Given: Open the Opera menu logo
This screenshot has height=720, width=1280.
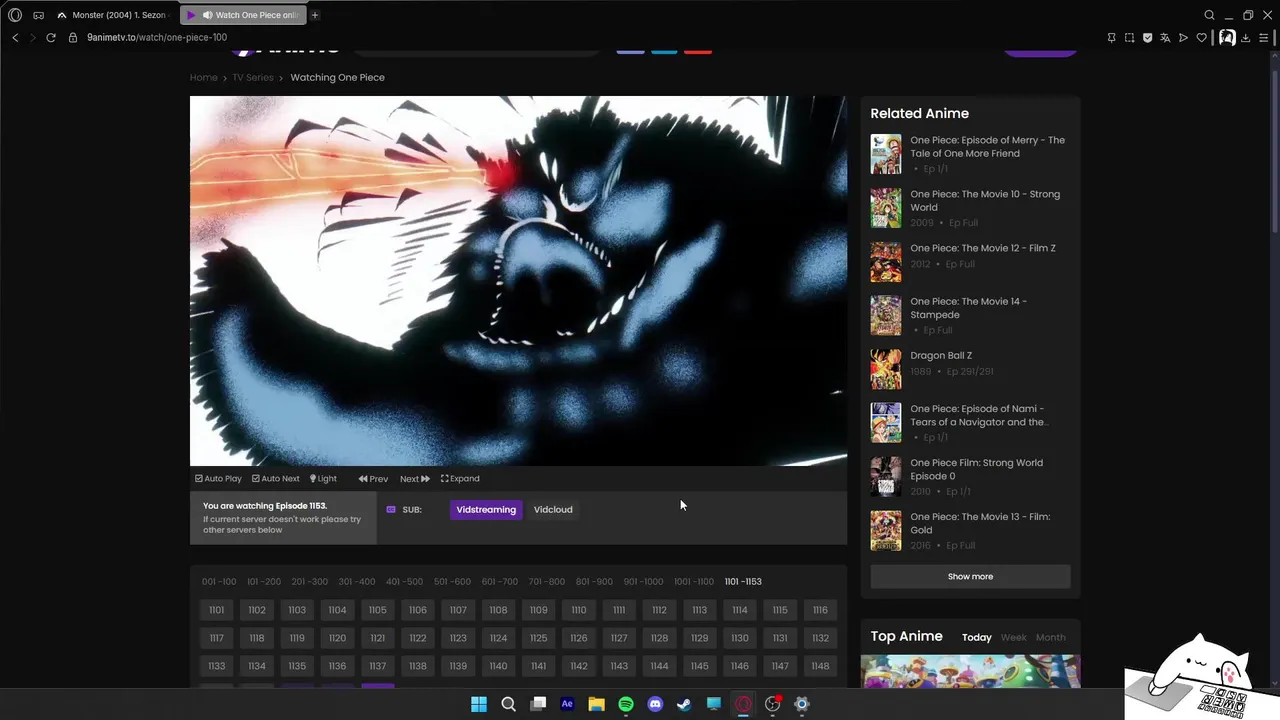Looking at the screenshot, I should click(x=14, y=15).
